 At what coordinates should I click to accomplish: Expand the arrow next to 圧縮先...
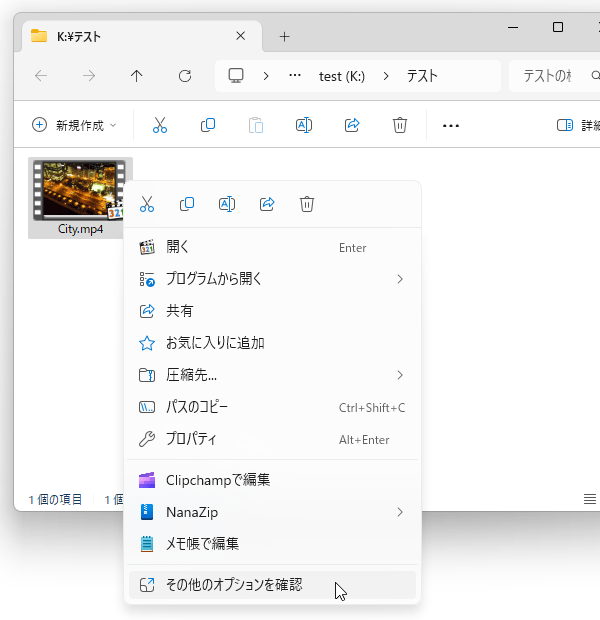point(400,375)
